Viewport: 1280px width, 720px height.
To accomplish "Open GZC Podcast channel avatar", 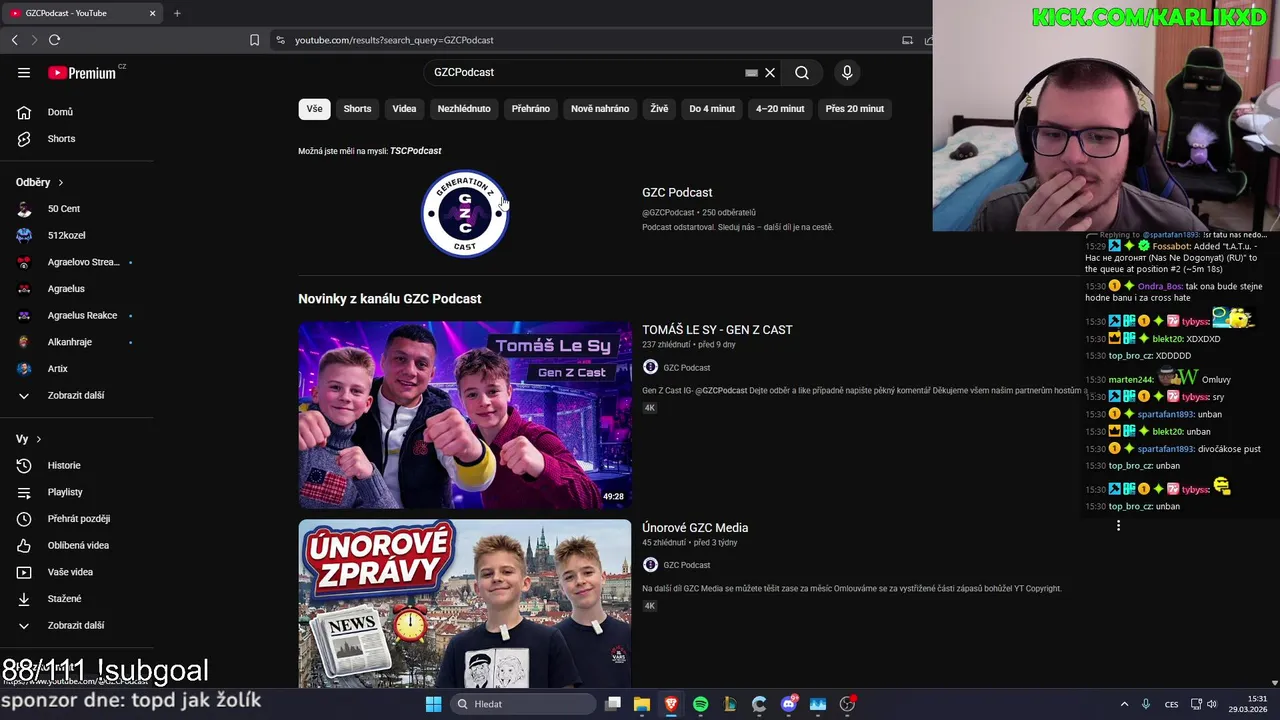I will (465, 214).
